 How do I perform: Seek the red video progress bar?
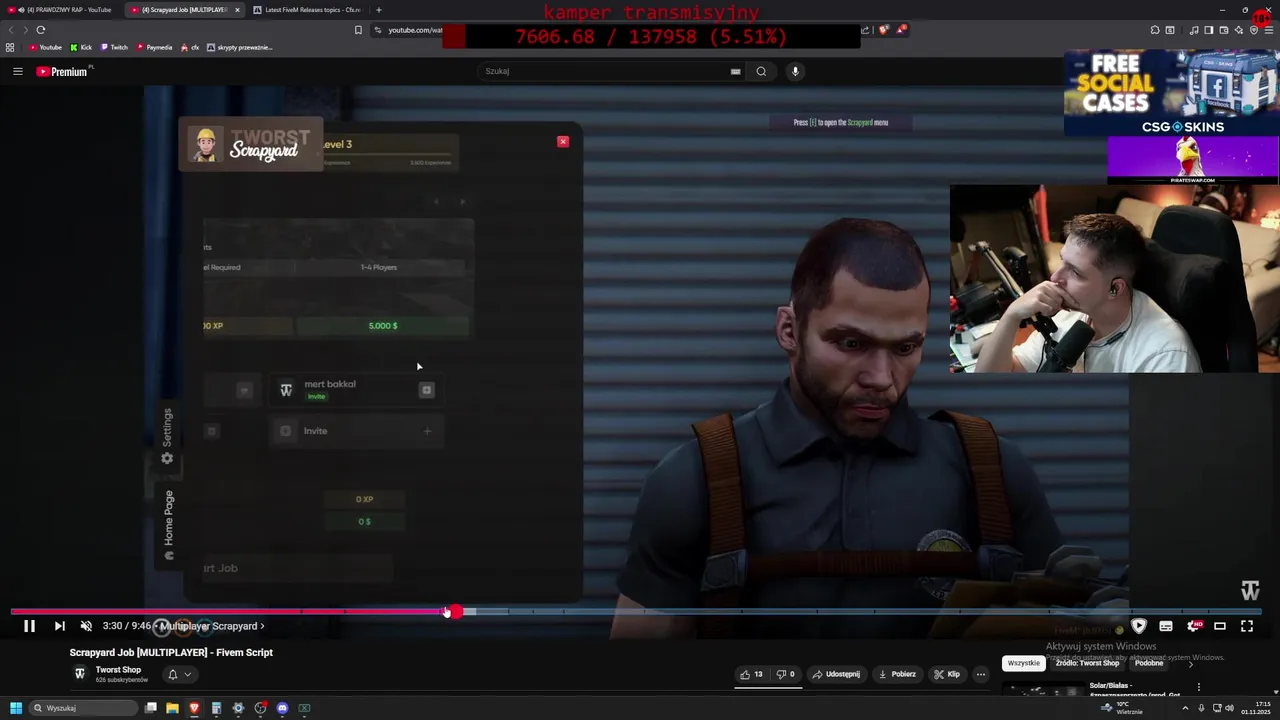click(x=635, y=611)
